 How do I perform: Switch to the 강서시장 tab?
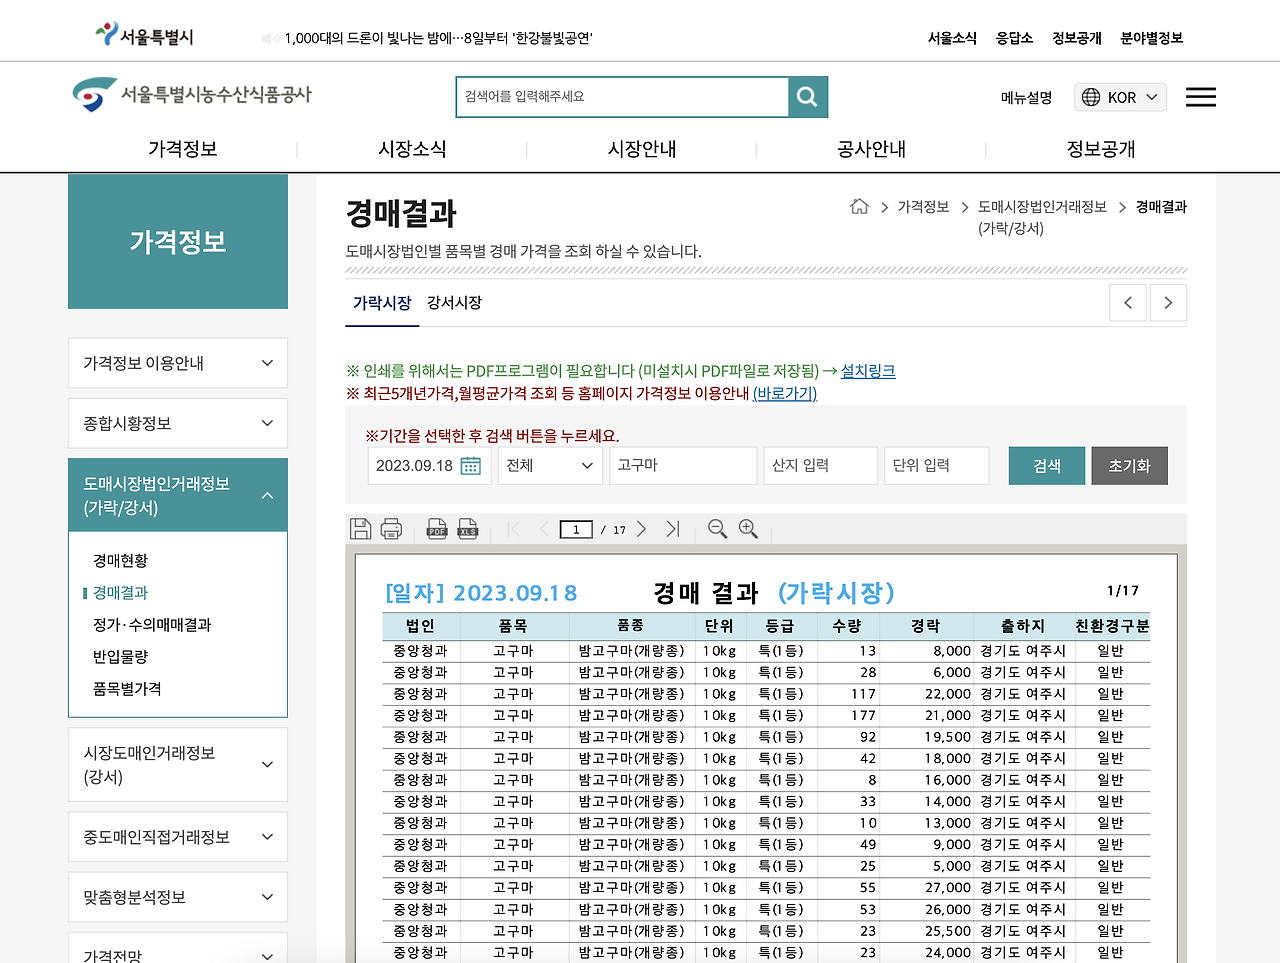click(452, 302)
